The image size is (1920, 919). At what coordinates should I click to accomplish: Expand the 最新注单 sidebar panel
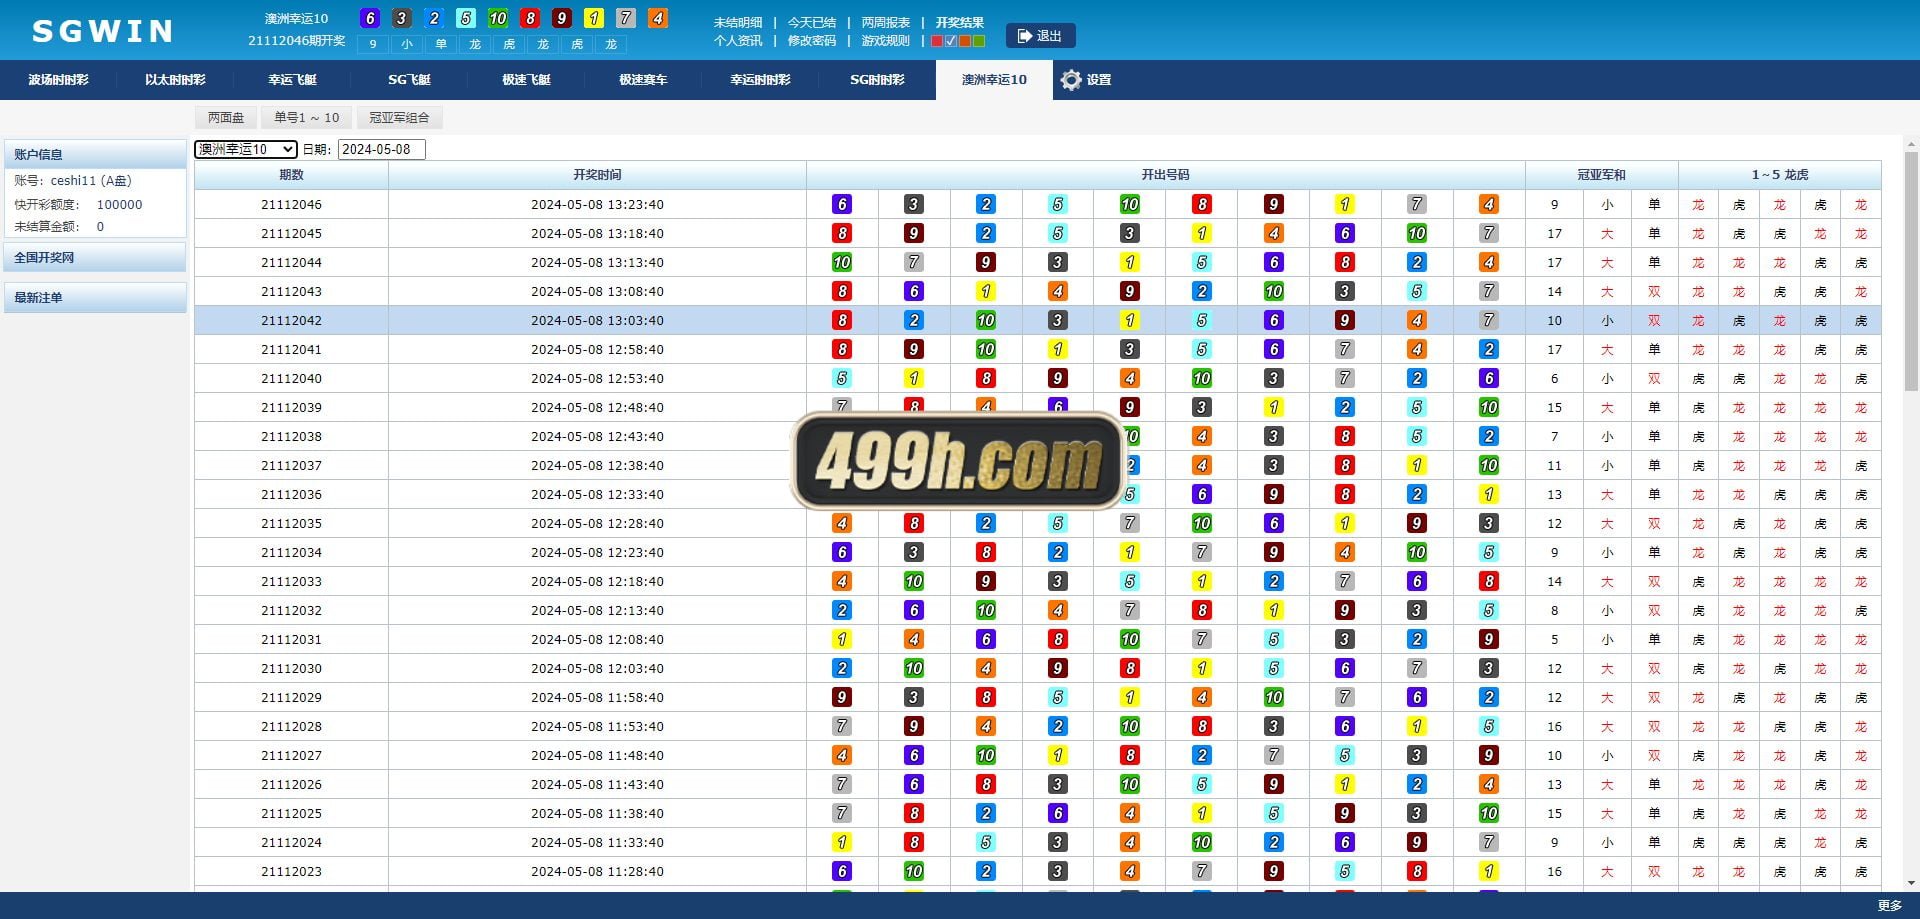[95, 297]
